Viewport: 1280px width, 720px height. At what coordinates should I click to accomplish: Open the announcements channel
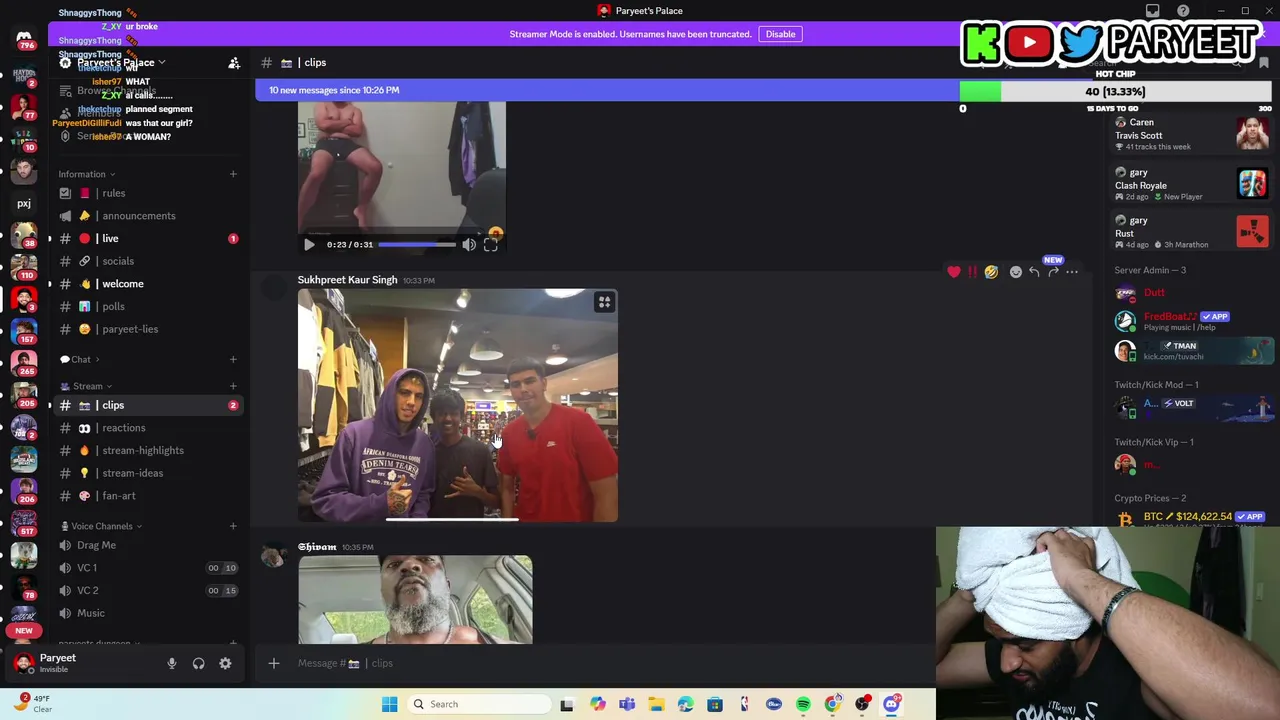click(x=146, y=216)
